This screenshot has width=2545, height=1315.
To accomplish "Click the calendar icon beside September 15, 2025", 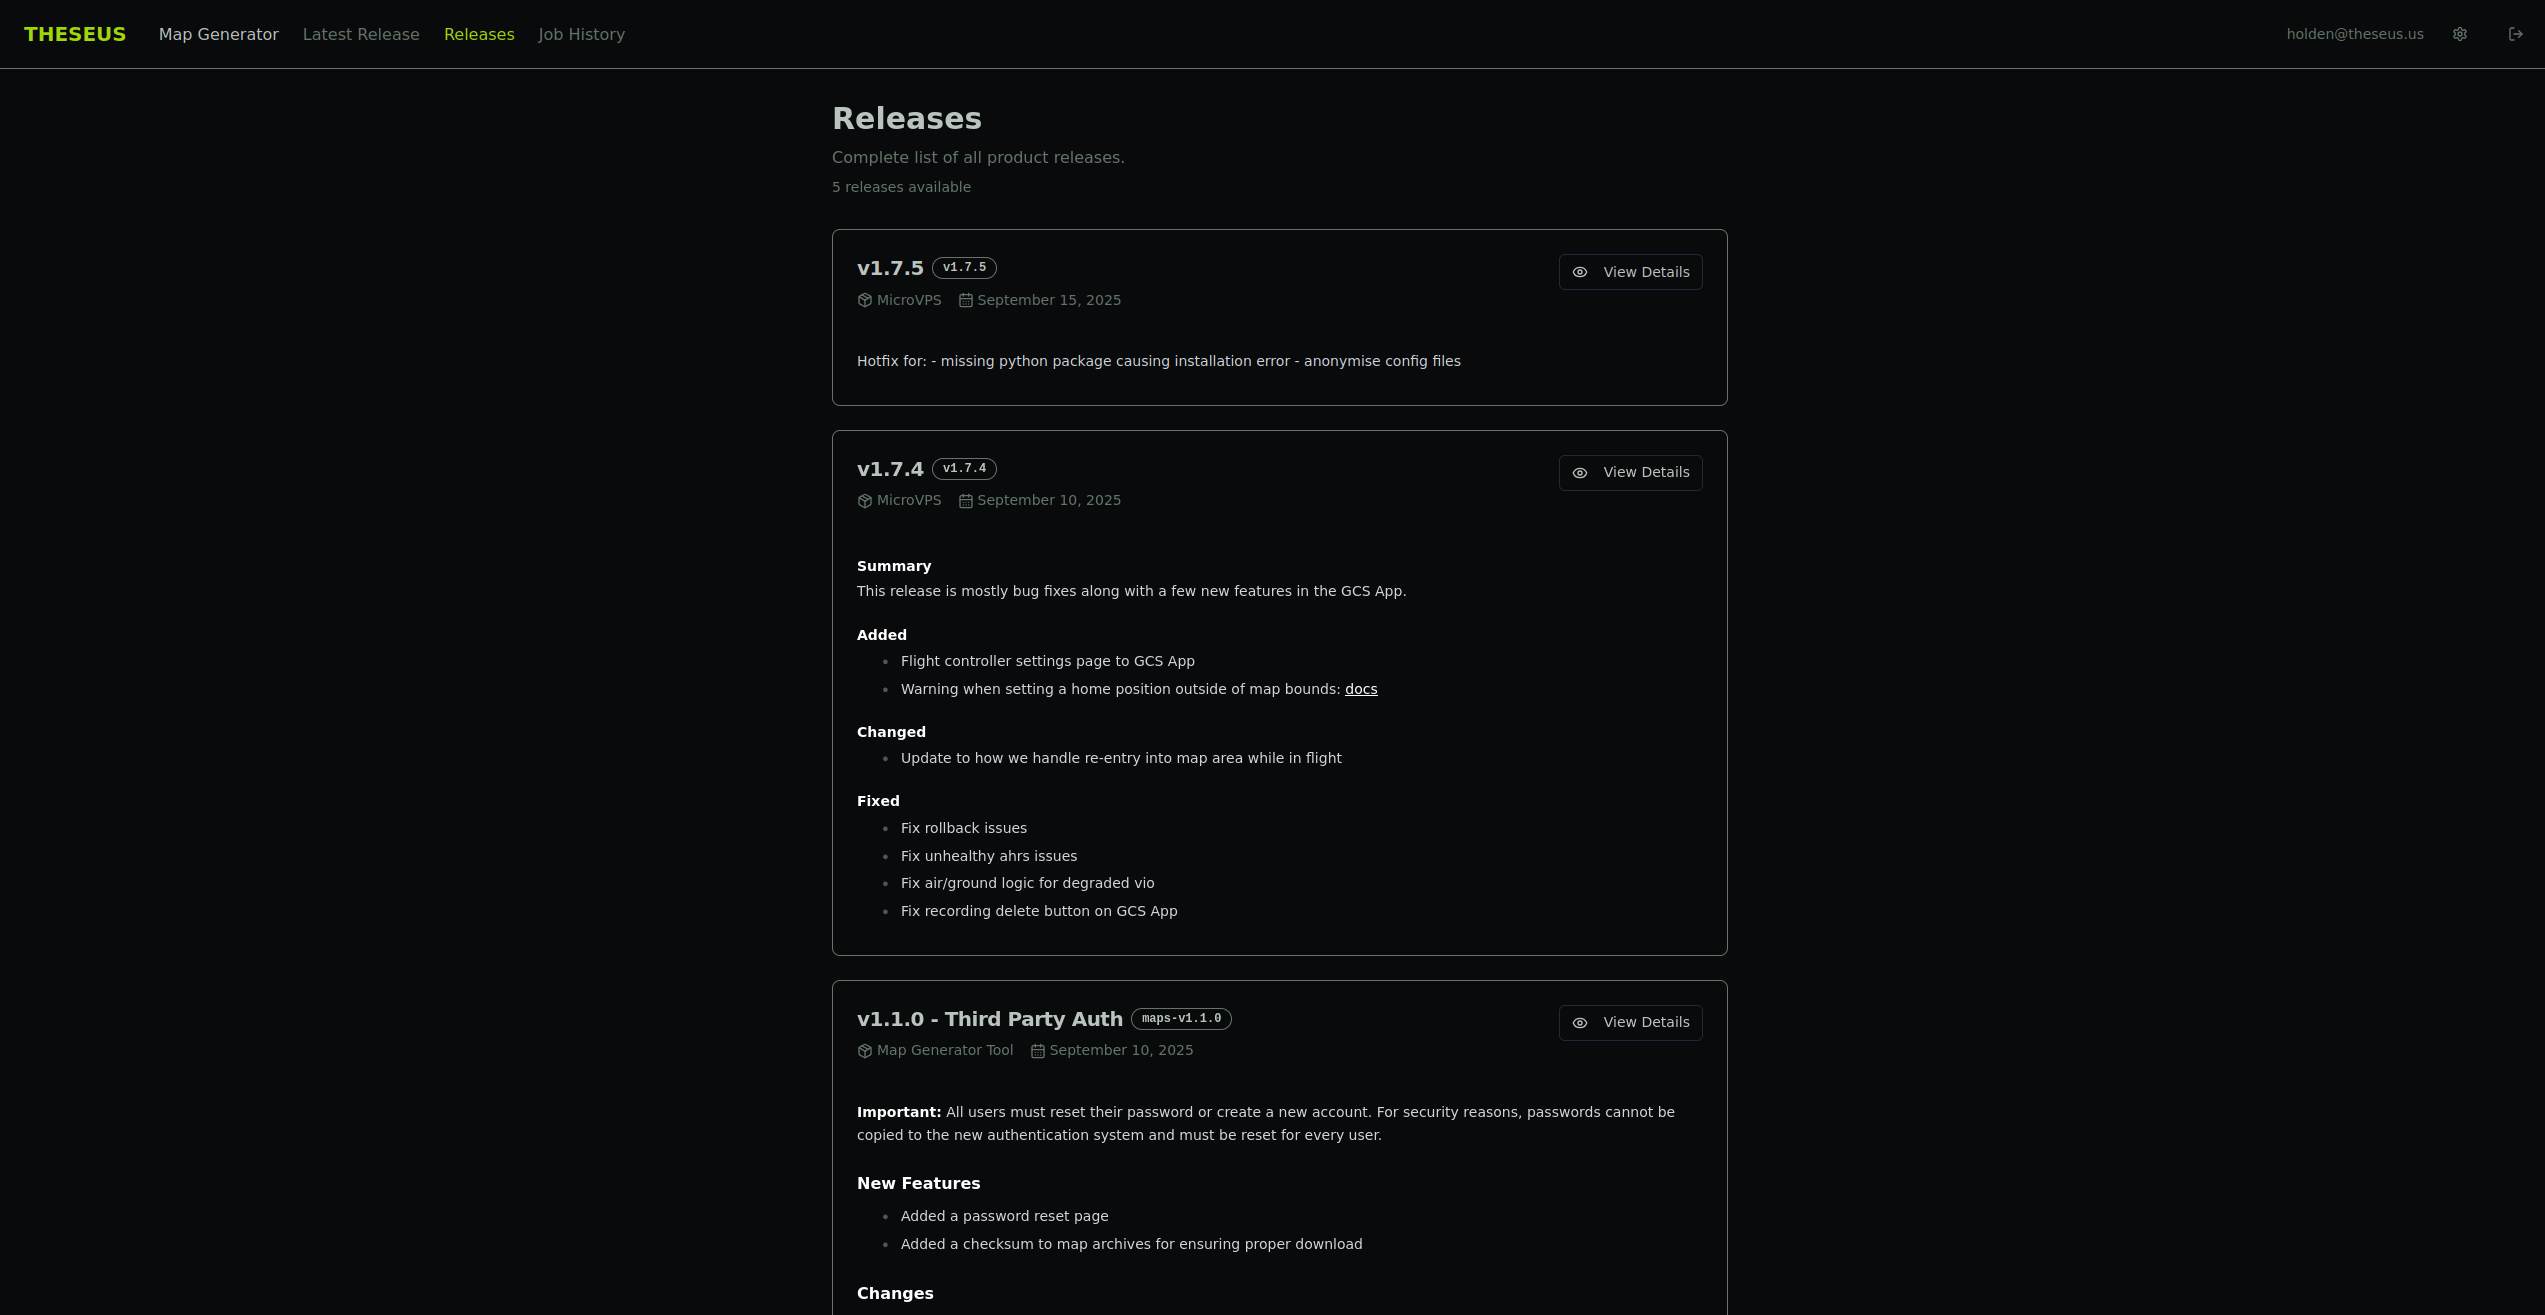I will coord(965,300).
